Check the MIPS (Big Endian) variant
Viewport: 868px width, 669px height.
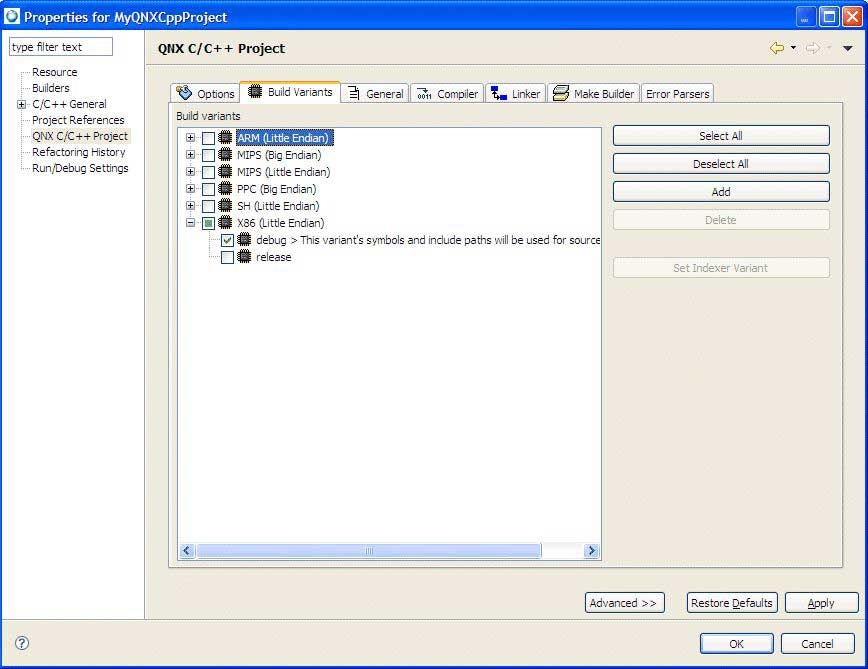point(208,155)
